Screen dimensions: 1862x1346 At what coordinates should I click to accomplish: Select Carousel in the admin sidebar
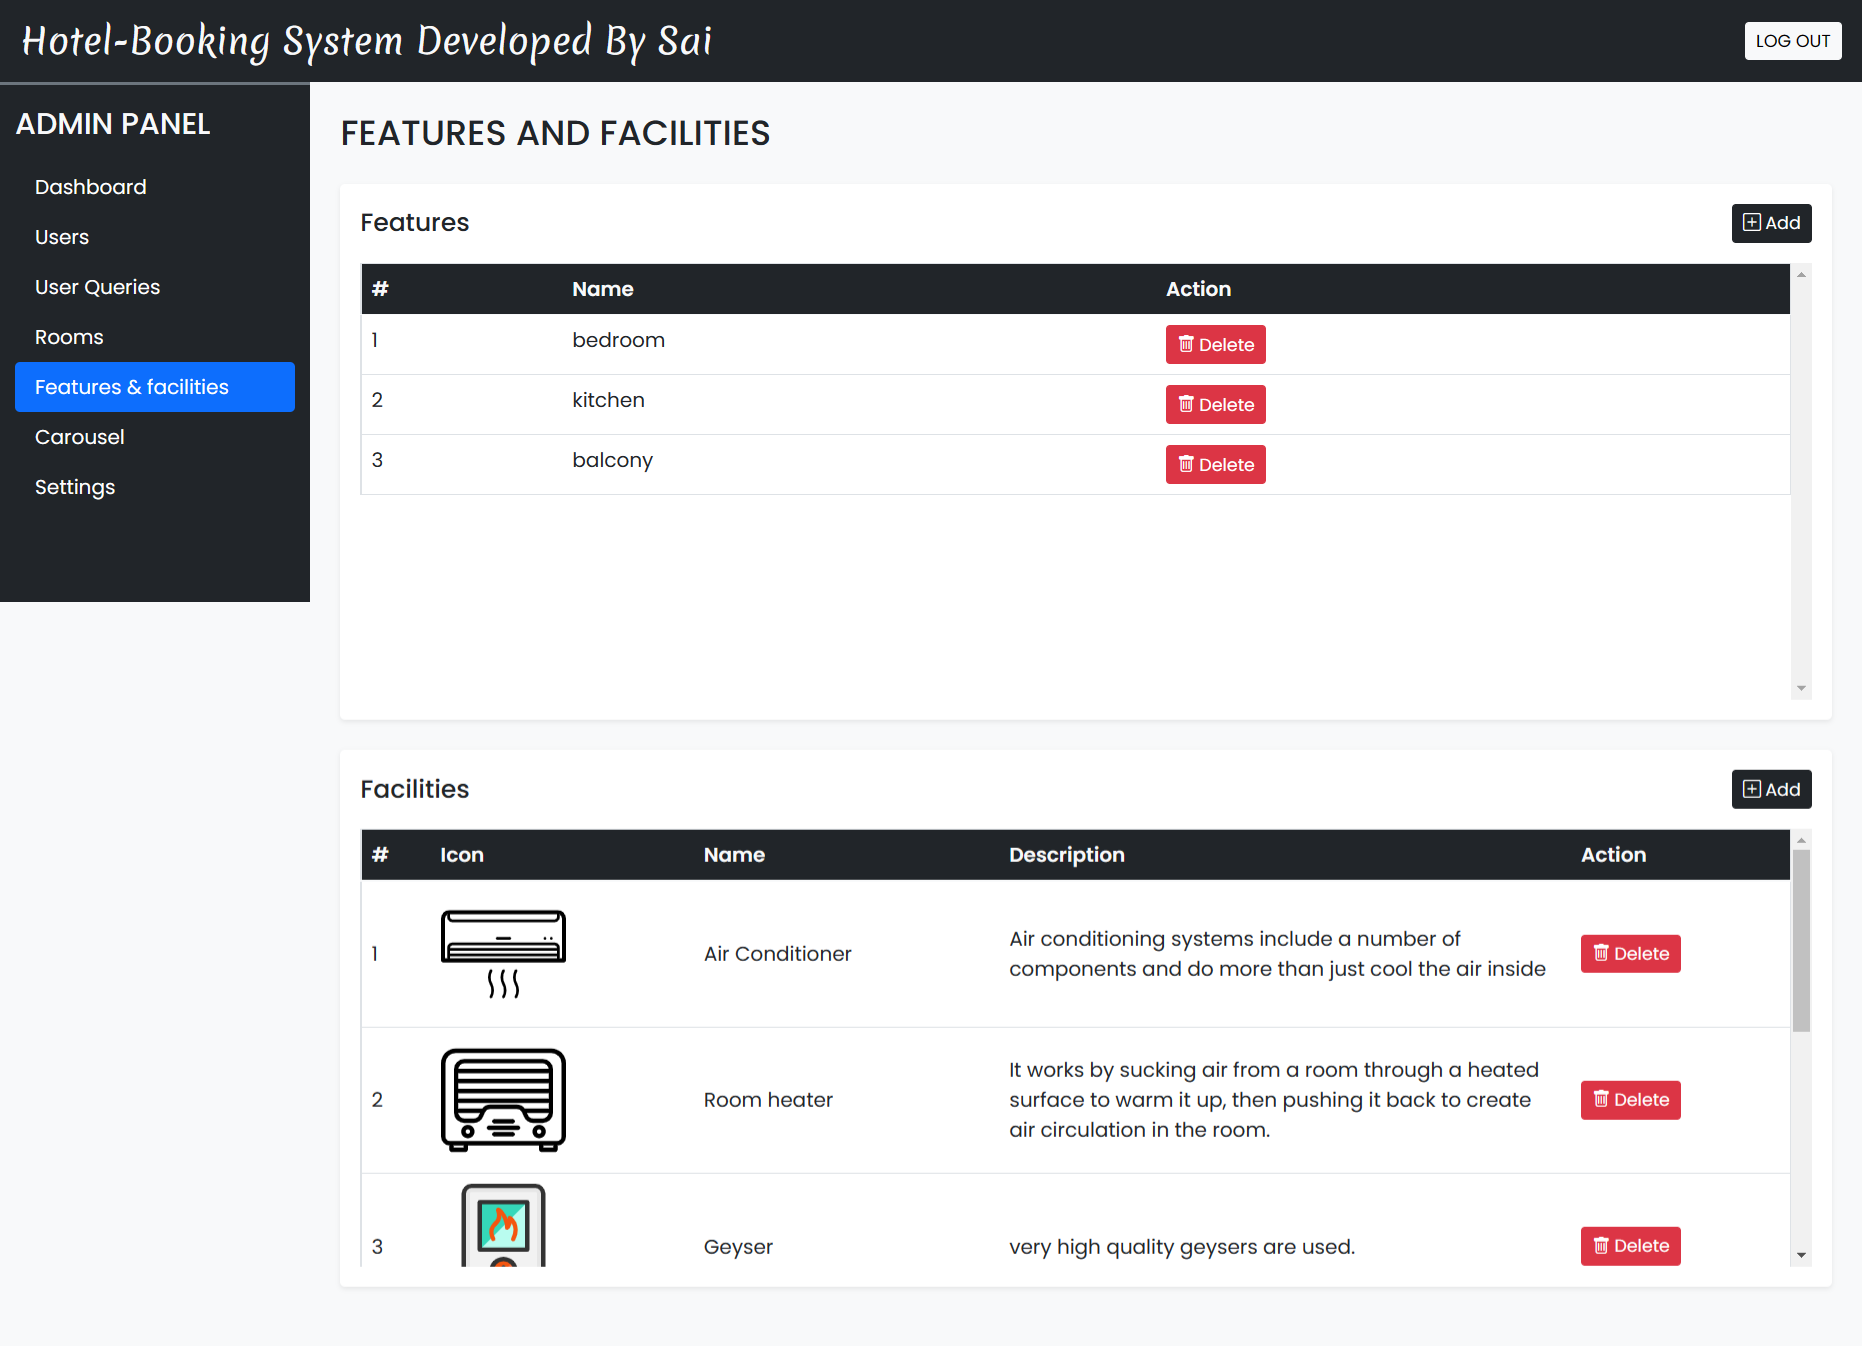79,437
